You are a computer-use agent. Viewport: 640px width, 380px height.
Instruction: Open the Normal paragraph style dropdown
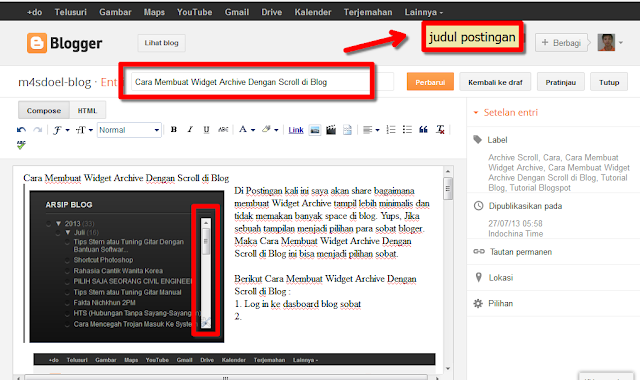129,130
